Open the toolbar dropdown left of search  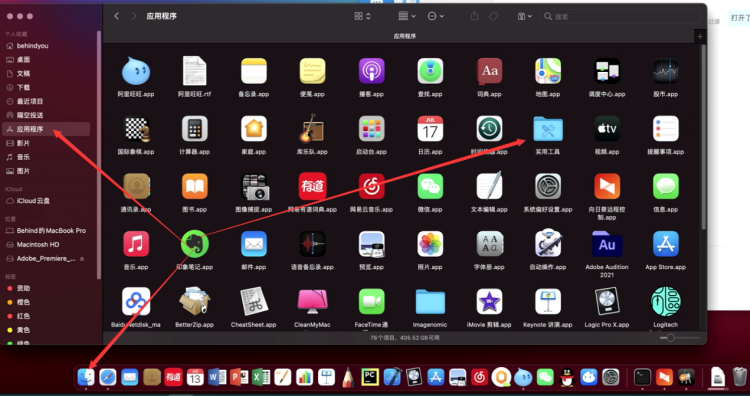[525, 16]
